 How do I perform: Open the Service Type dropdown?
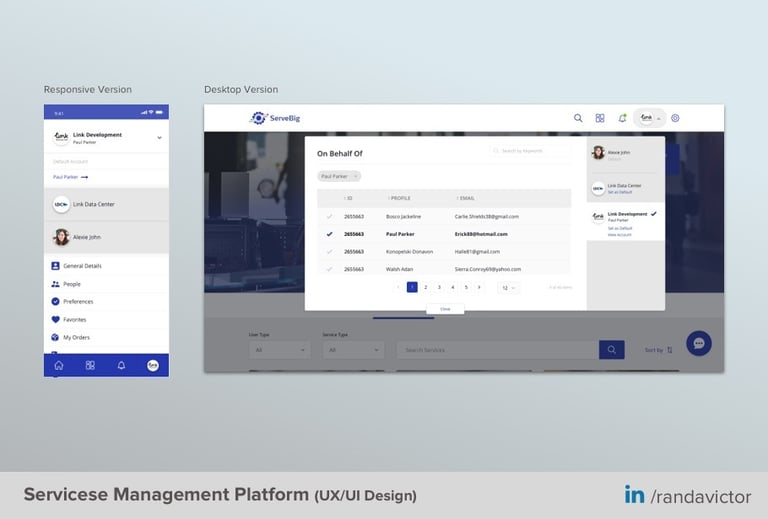pyautogui.click(x=353, y=350)
